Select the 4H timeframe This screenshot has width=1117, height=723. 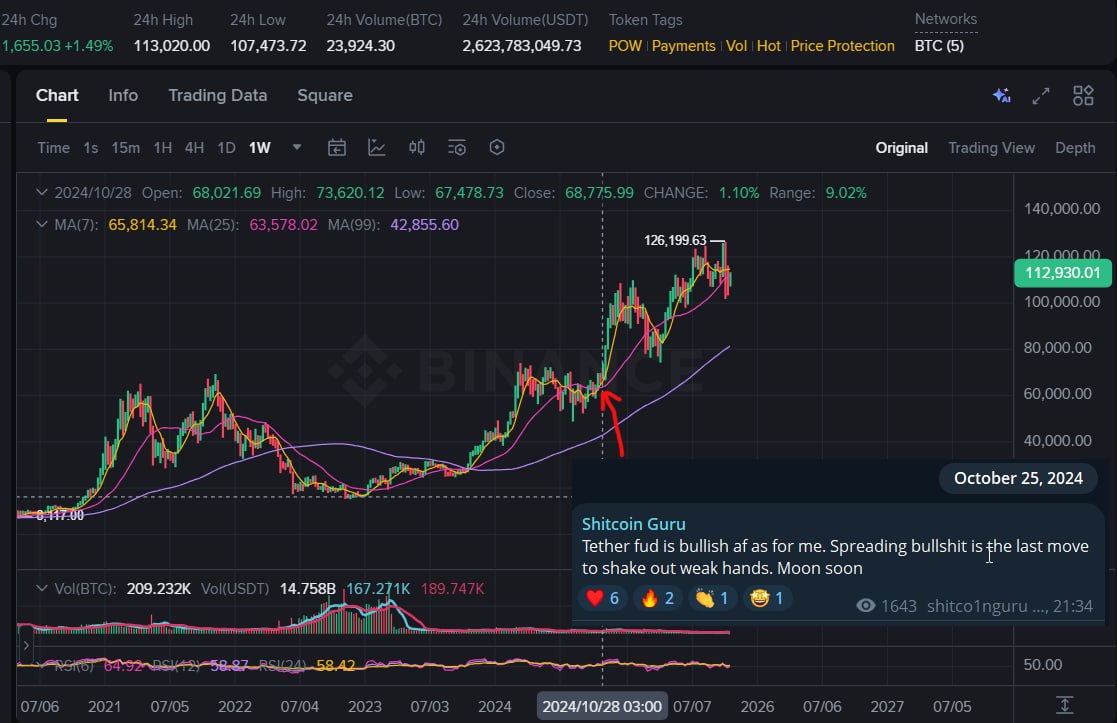click(194, 148)
